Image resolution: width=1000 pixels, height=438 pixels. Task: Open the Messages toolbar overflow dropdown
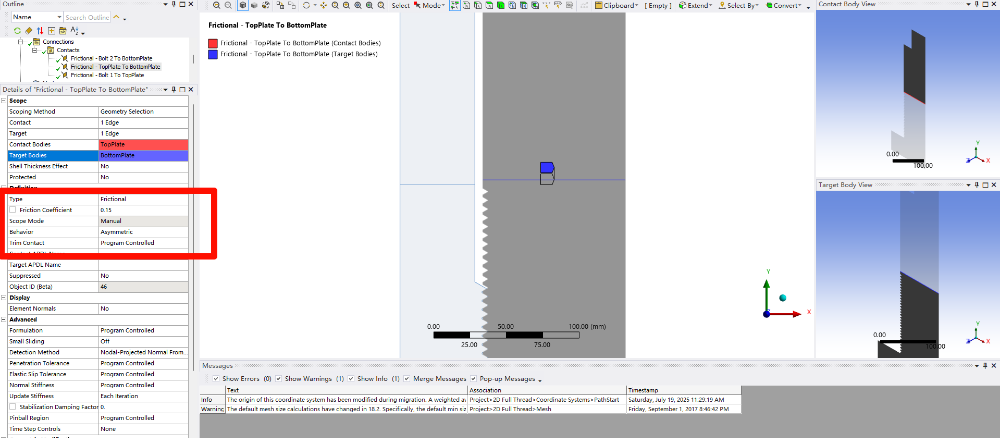(540, 381)
